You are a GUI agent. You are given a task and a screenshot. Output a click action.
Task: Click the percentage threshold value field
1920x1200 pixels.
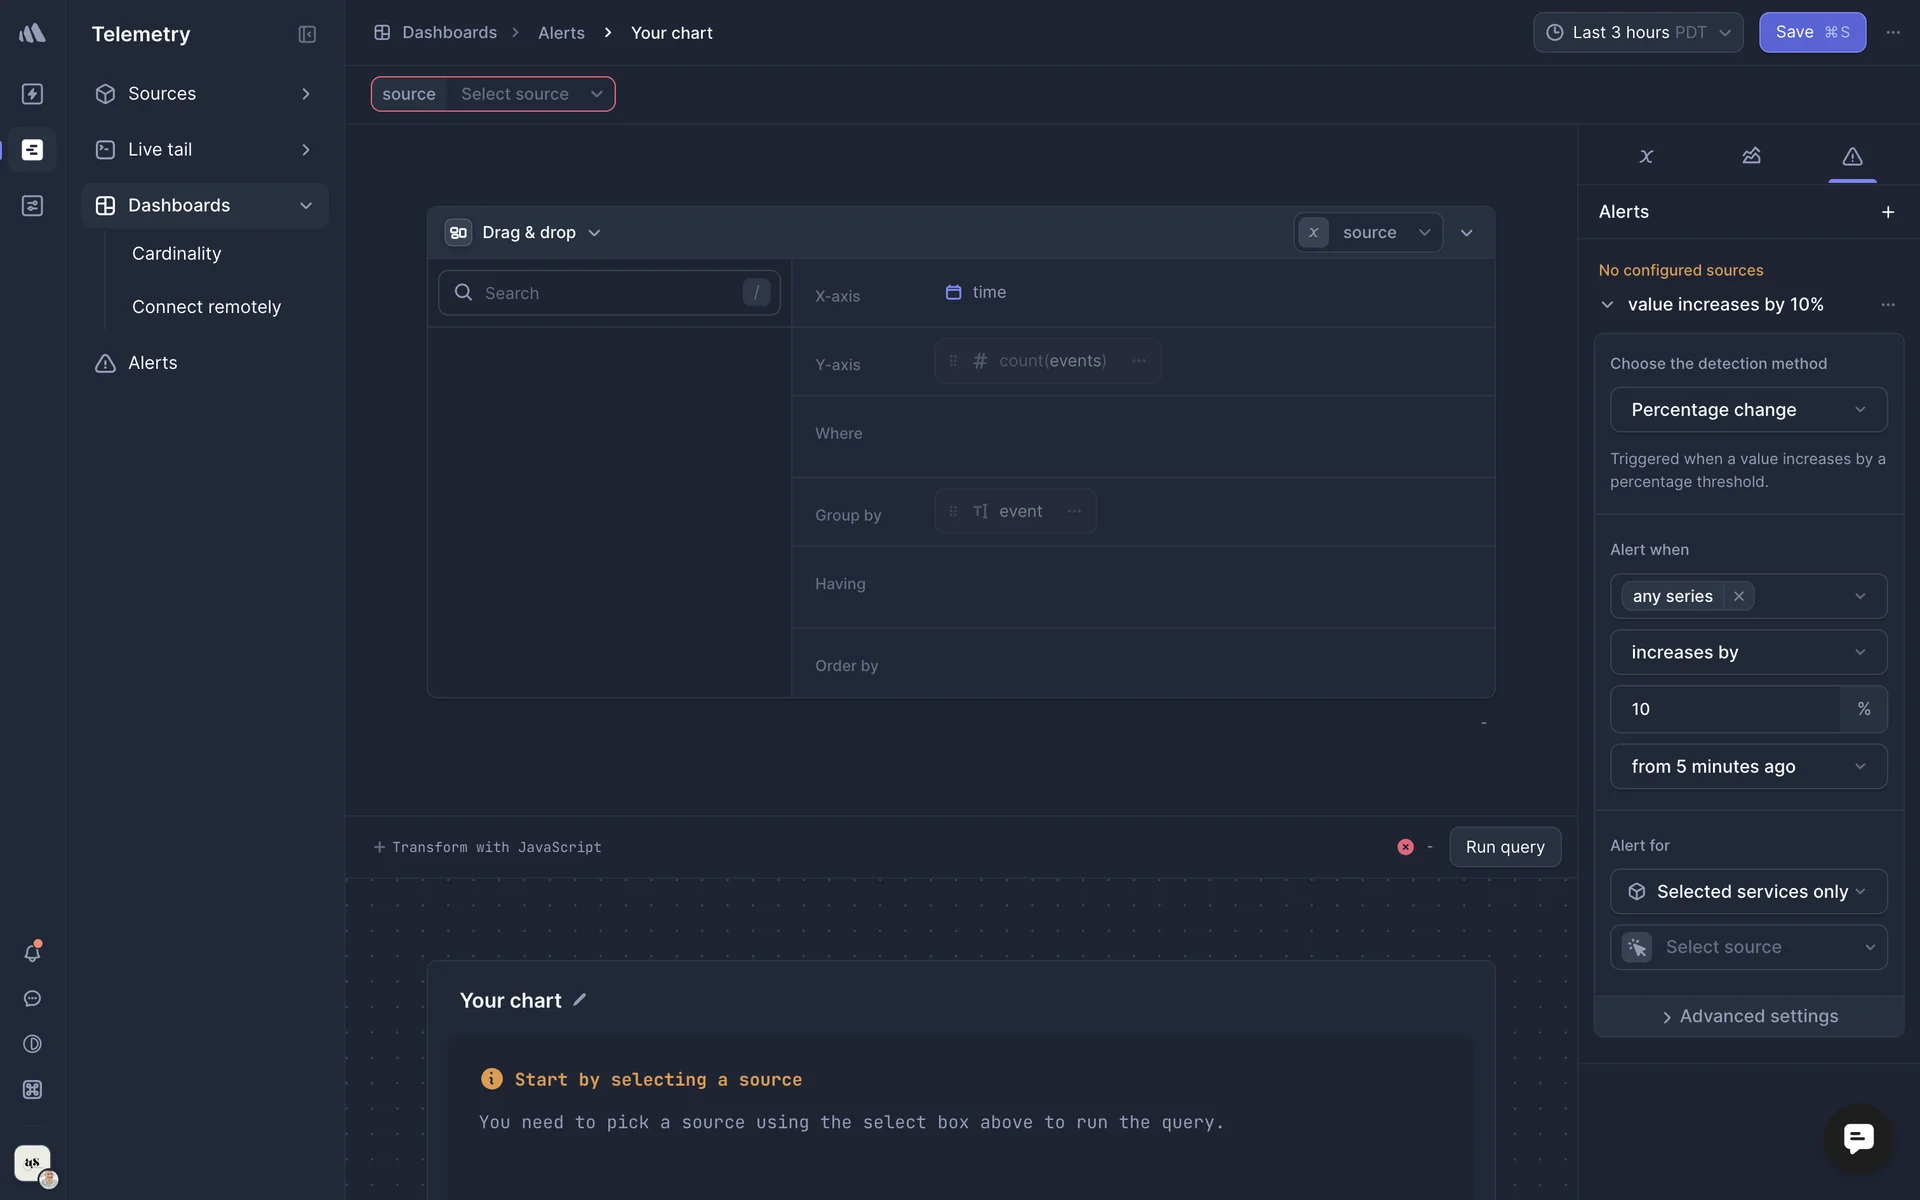(1725, 709)
